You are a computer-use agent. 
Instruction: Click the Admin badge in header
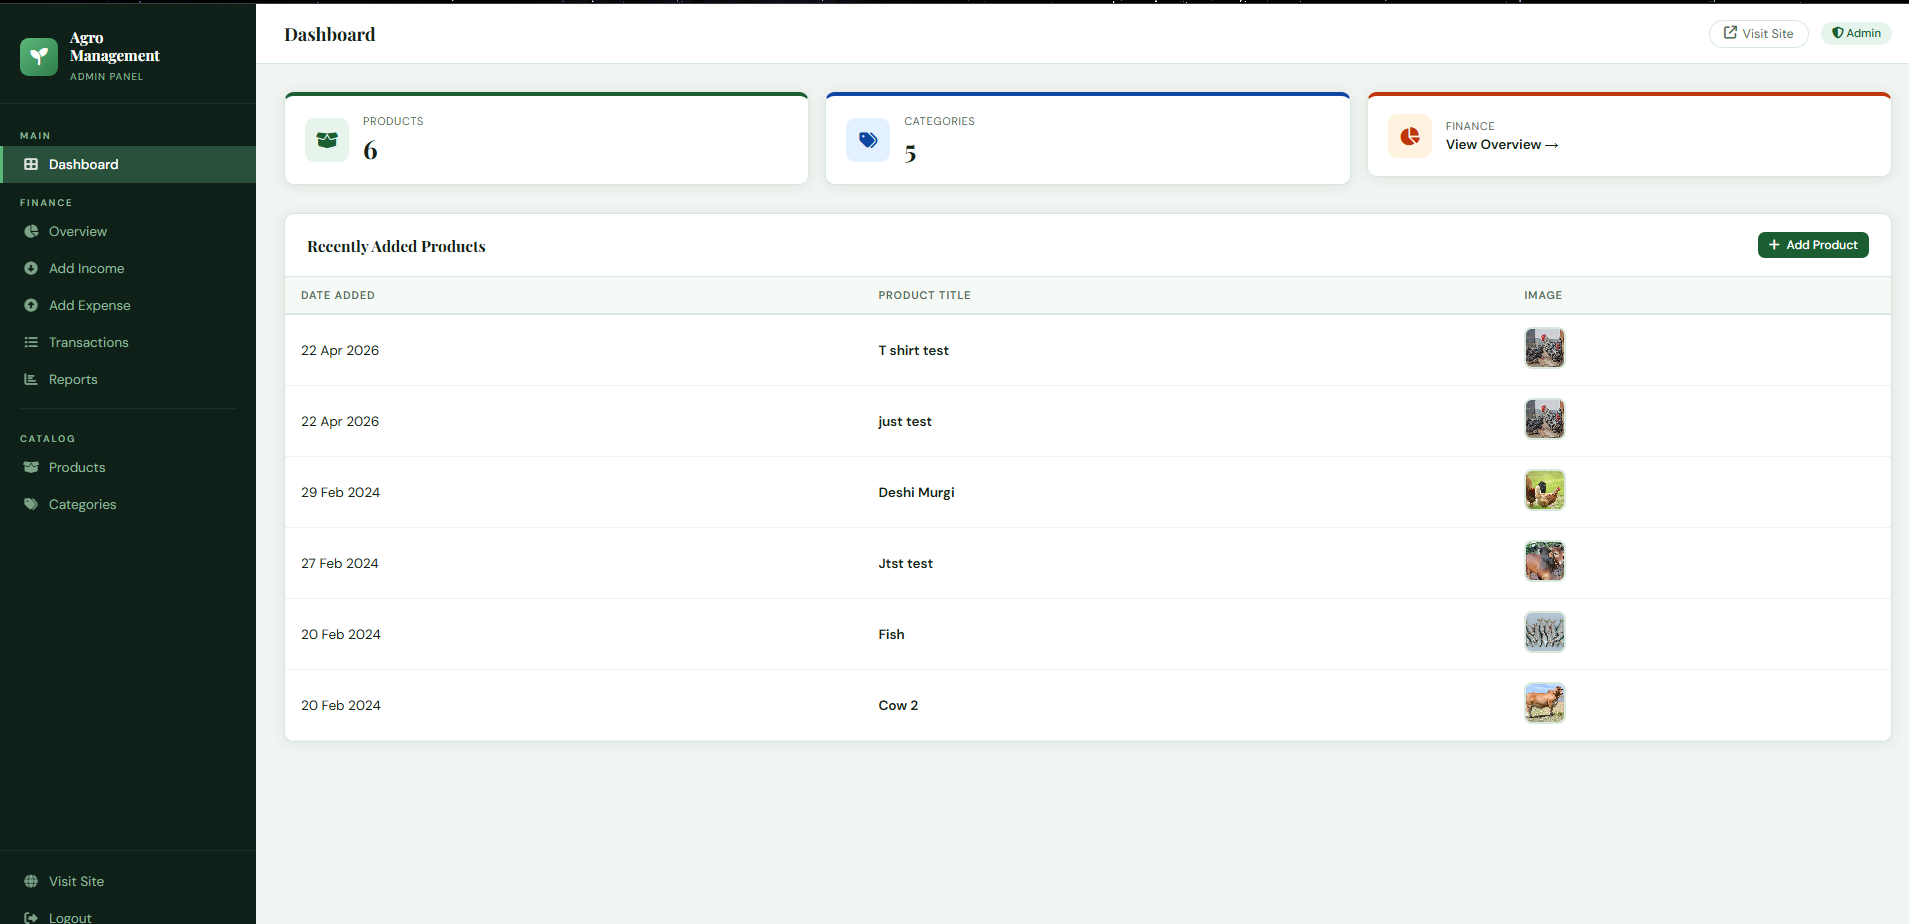1856,33
